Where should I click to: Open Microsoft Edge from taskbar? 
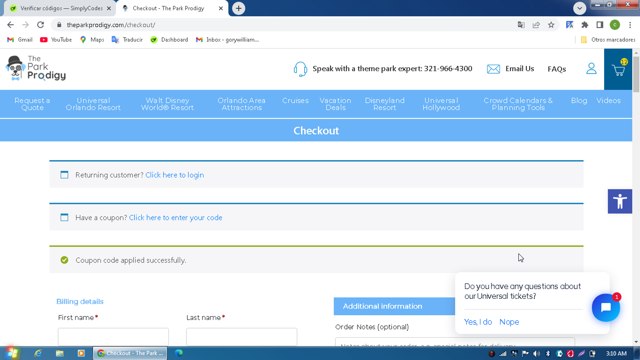point(179,353)
